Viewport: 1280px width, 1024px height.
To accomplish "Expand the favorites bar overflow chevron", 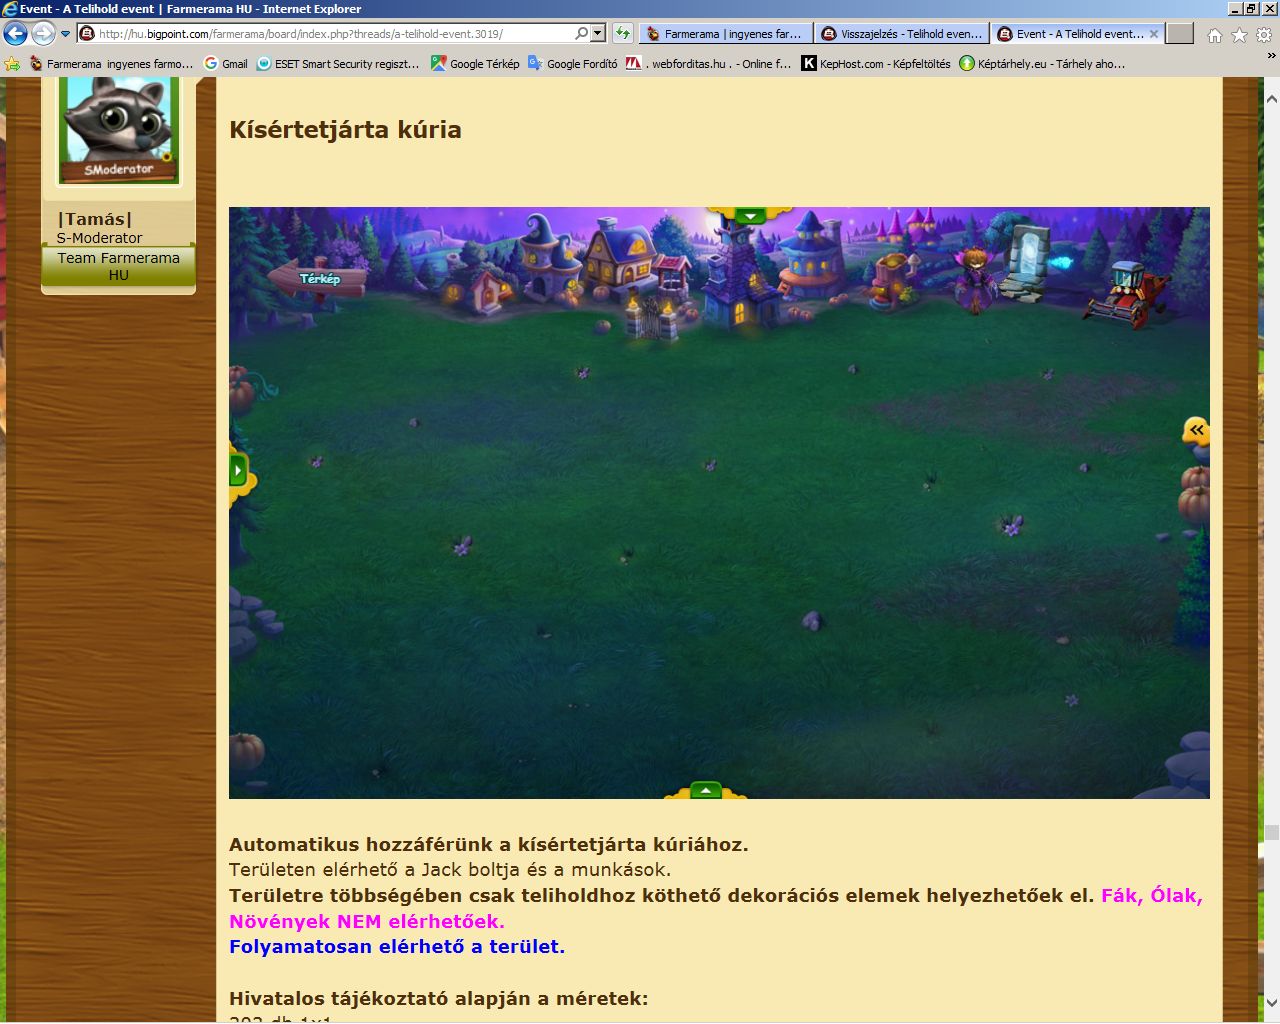I will (1271, 56).
